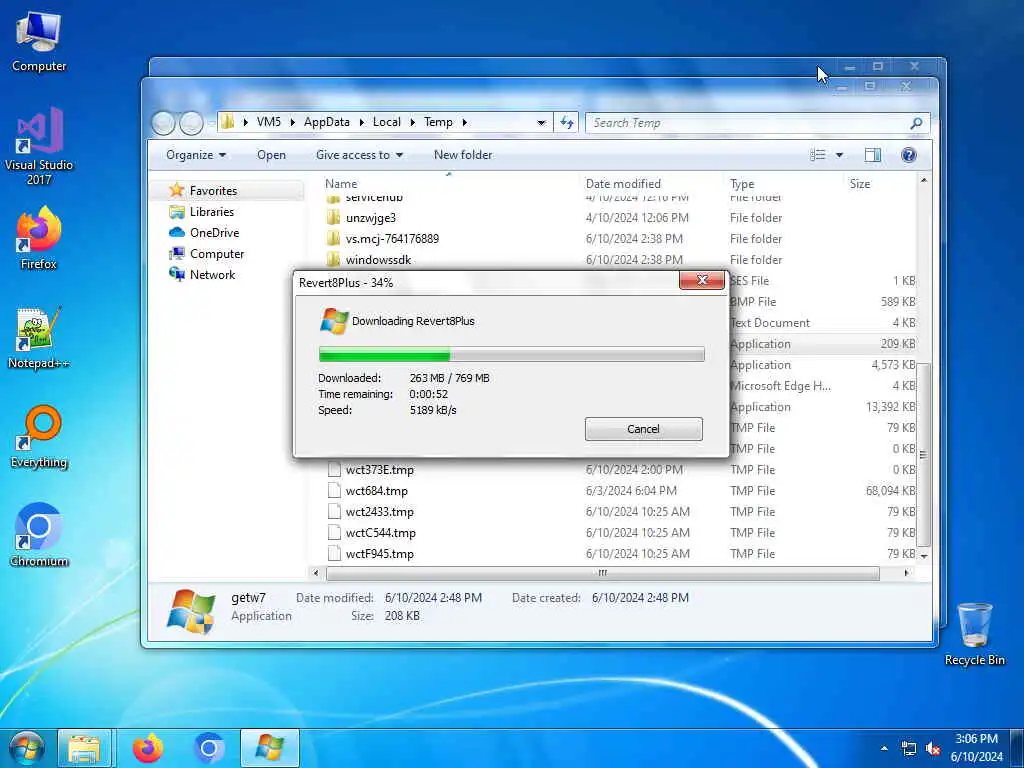The height and width of the screenshot is (768, 1024).
Task: Click the folder icon in address bar
Action: [227, 121]
